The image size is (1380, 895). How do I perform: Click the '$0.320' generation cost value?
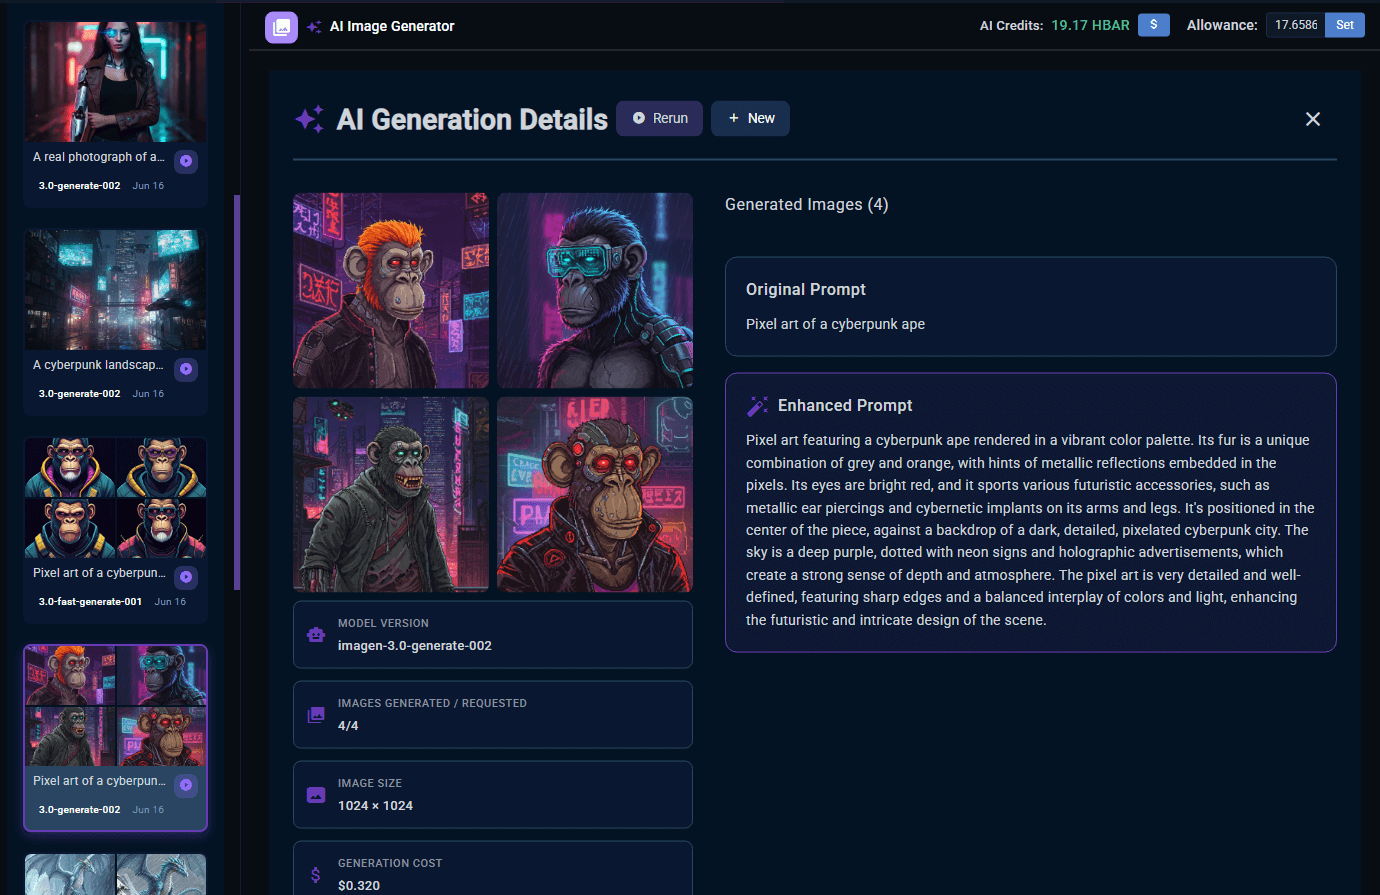[359, 886]
